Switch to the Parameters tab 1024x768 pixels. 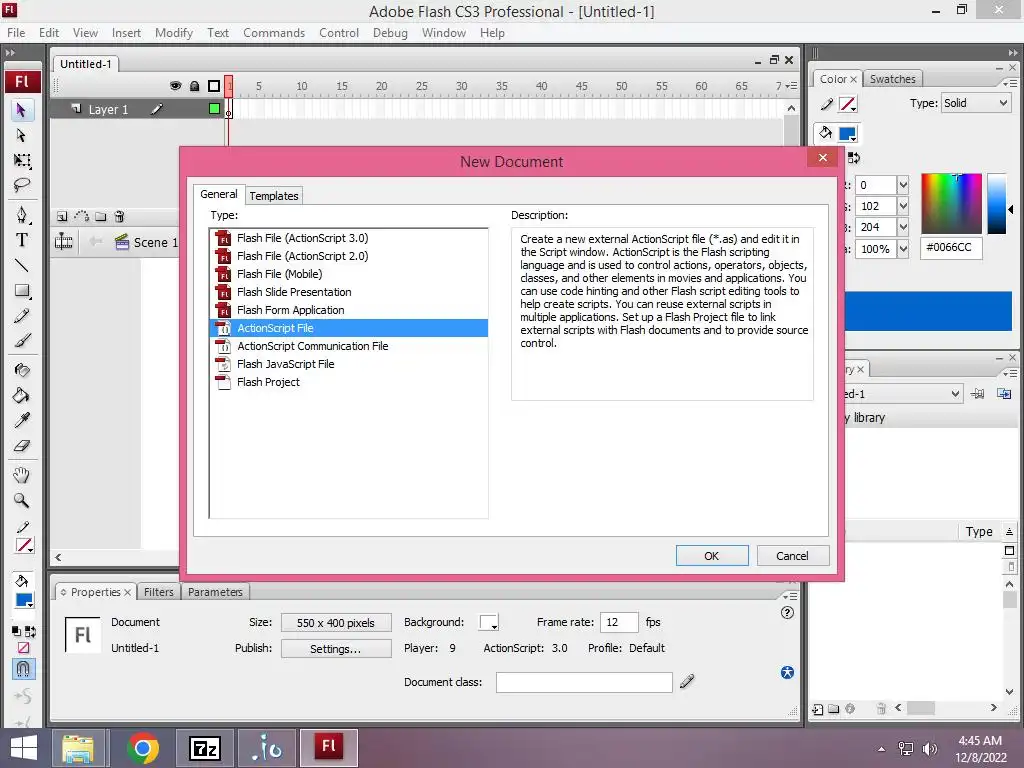[x=215, y=592]
